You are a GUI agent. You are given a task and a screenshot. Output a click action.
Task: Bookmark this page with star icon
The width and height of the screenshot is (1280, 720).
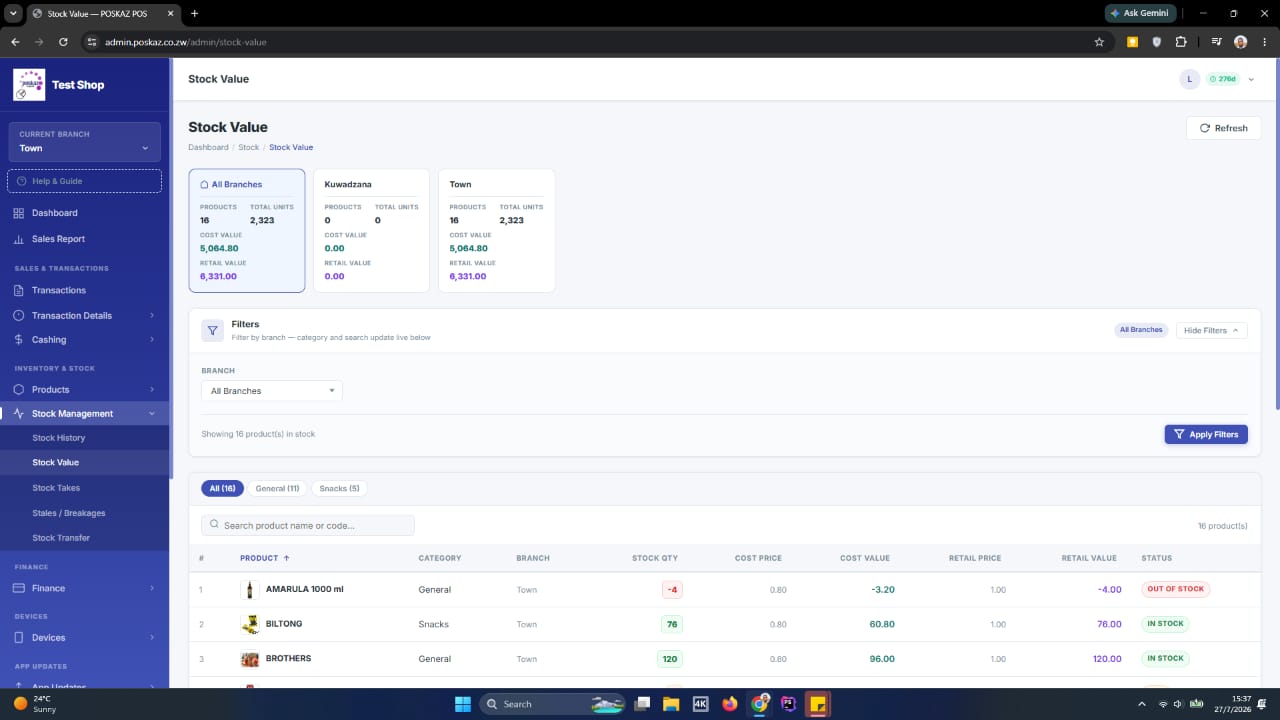(1099, 42)
